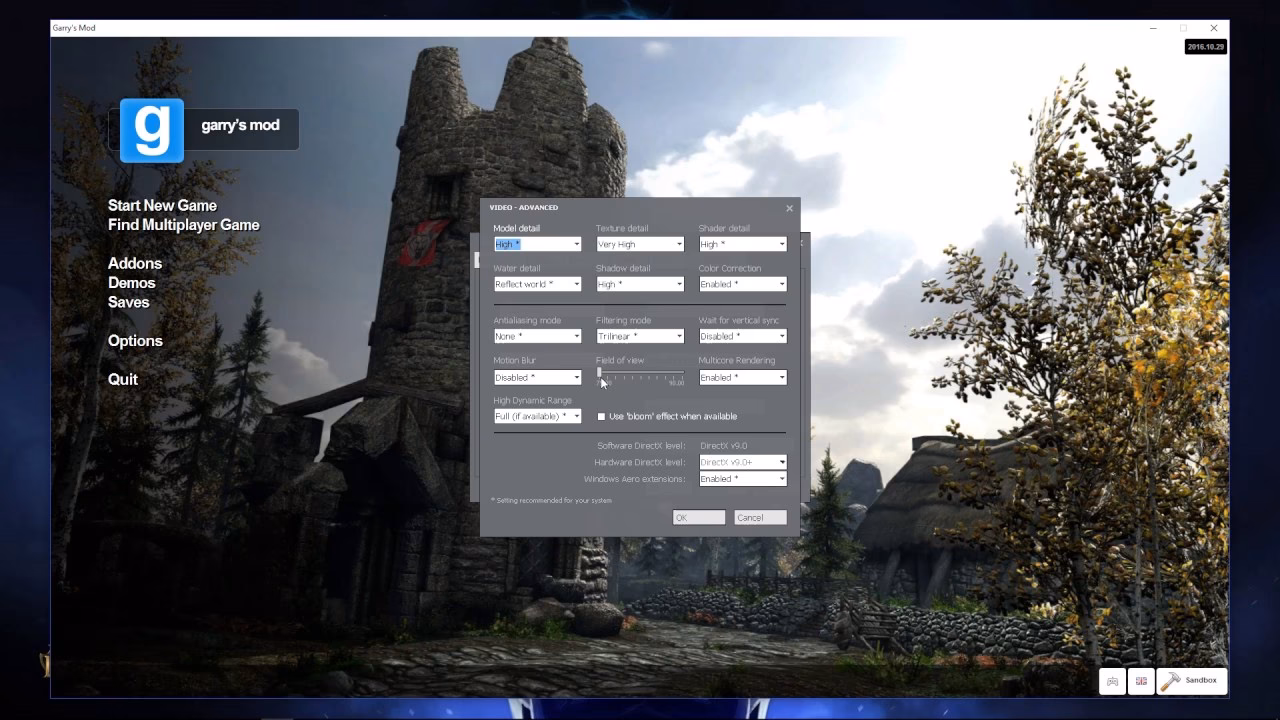1280x720 pixels.
Task: Open the Texture detail dropdown
Action: (x=640, y=244)
